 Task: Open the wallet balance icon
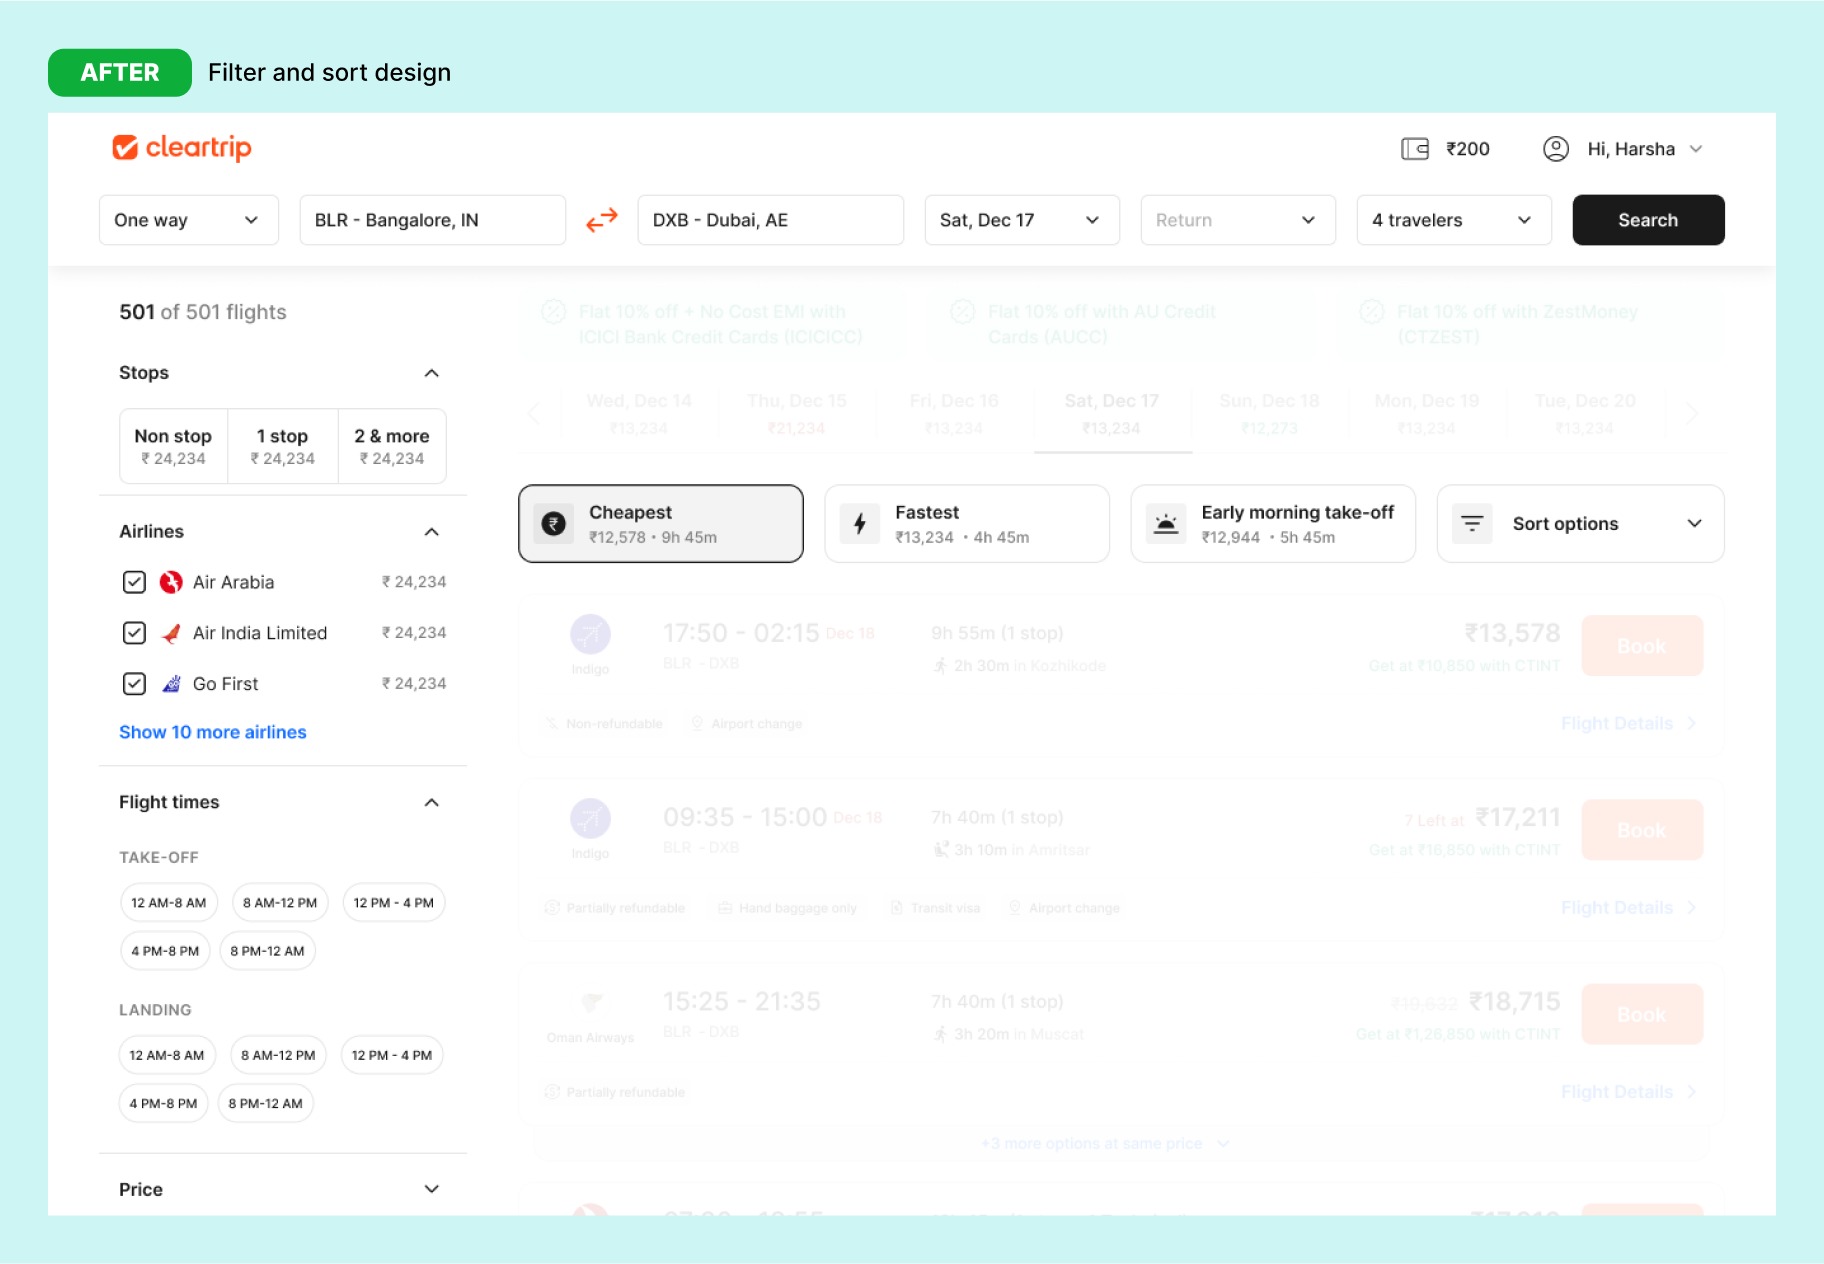point(1414,149)
